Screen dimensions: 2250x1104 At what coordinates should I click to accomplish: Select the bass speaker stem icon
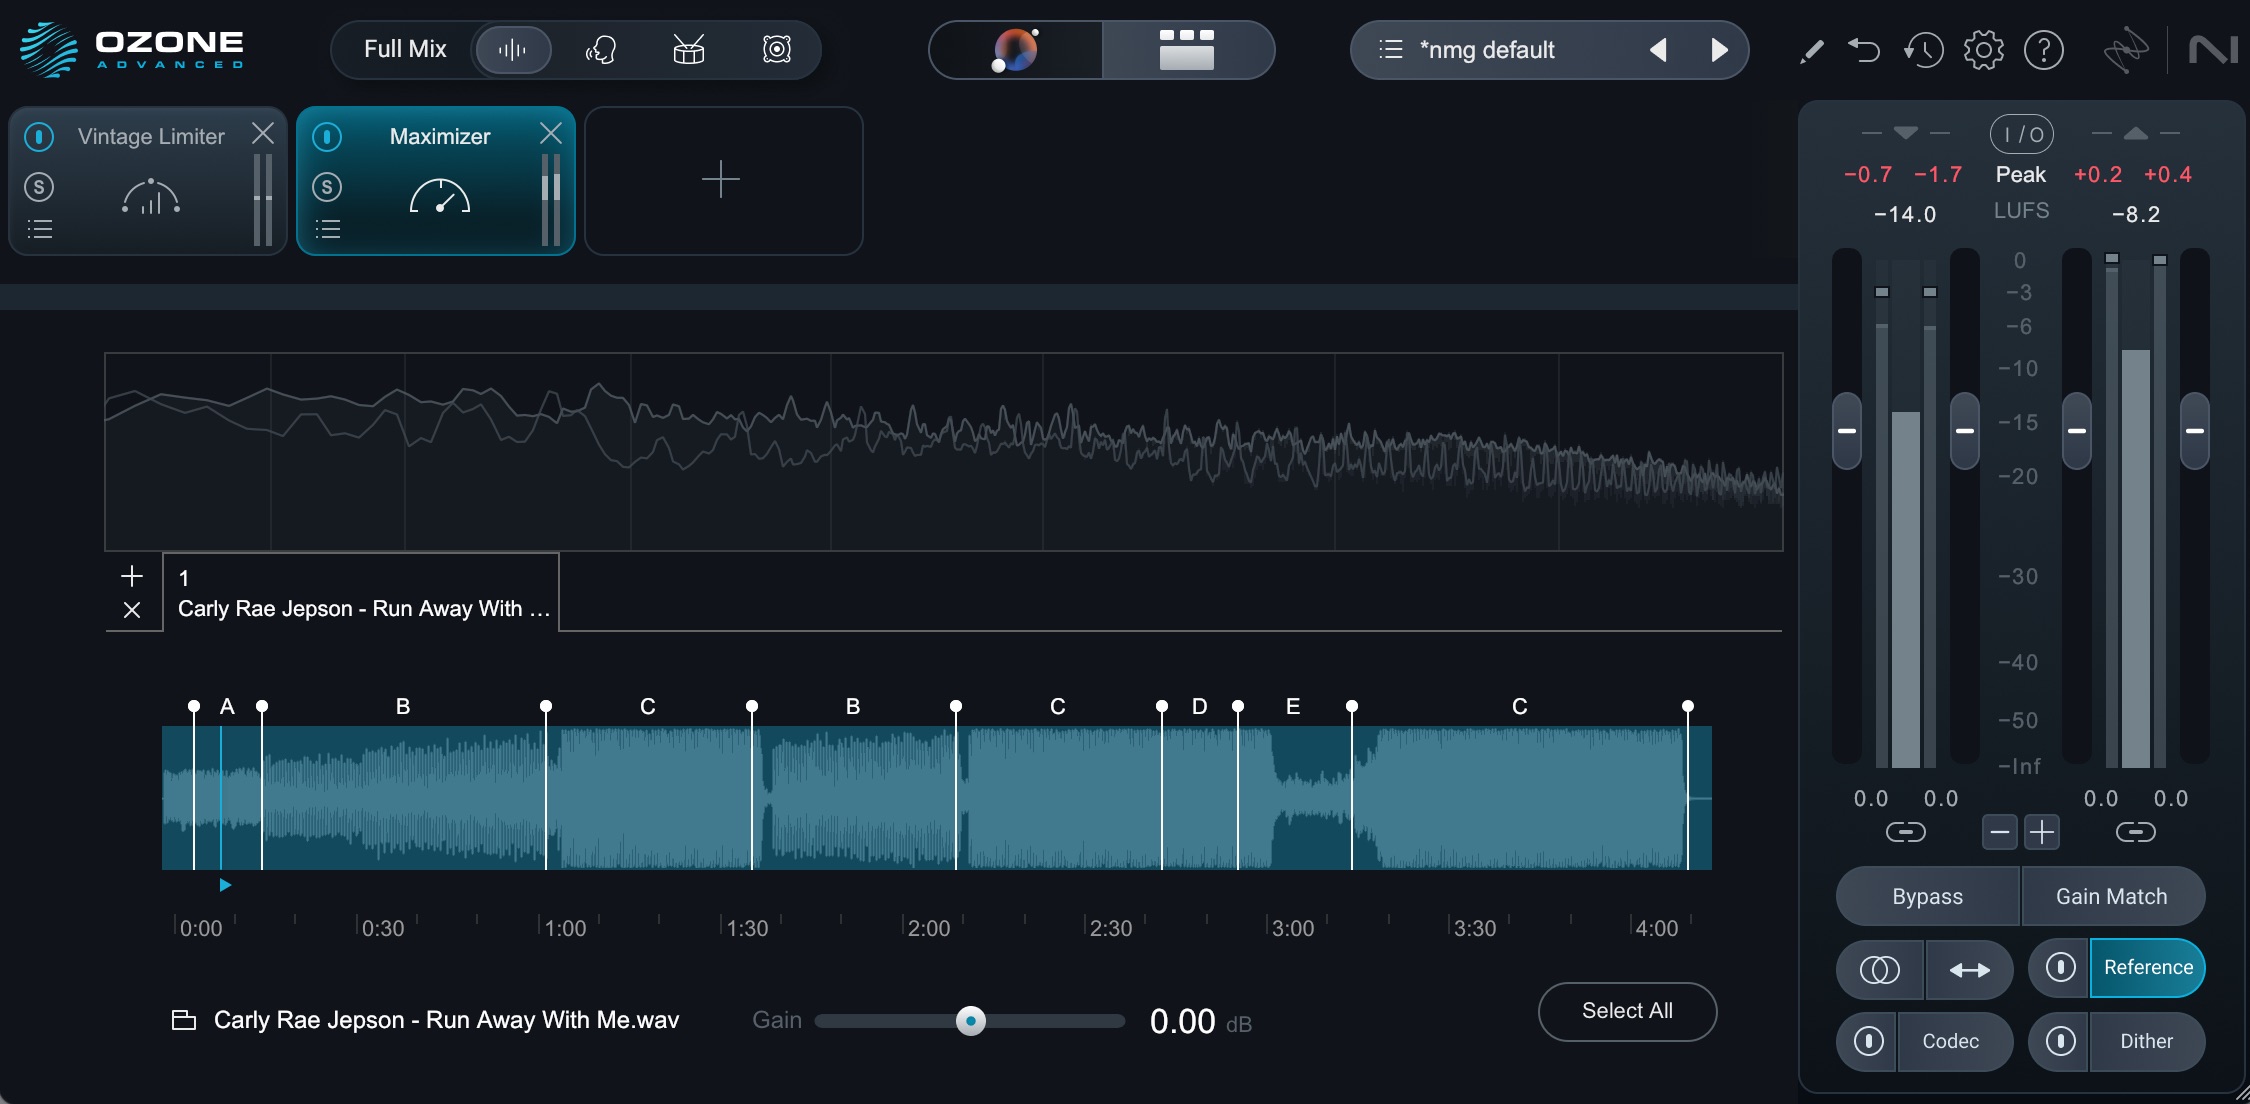[x=777, y=49]
